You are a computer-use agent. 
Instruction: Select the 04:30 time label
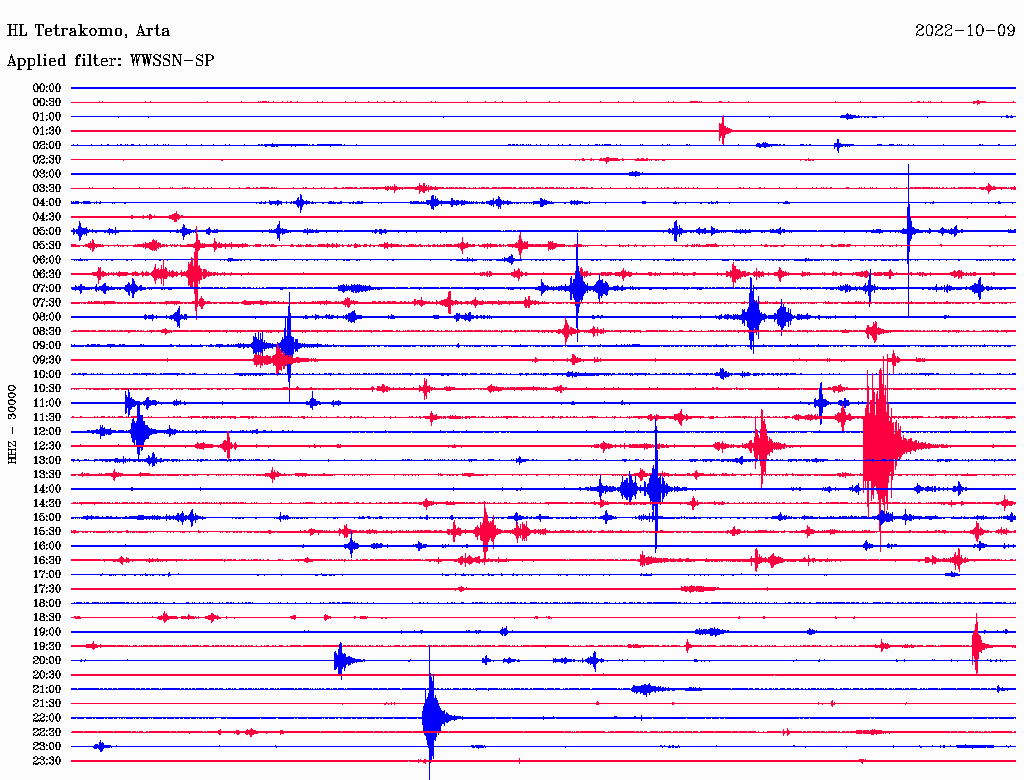click(47, 217)
